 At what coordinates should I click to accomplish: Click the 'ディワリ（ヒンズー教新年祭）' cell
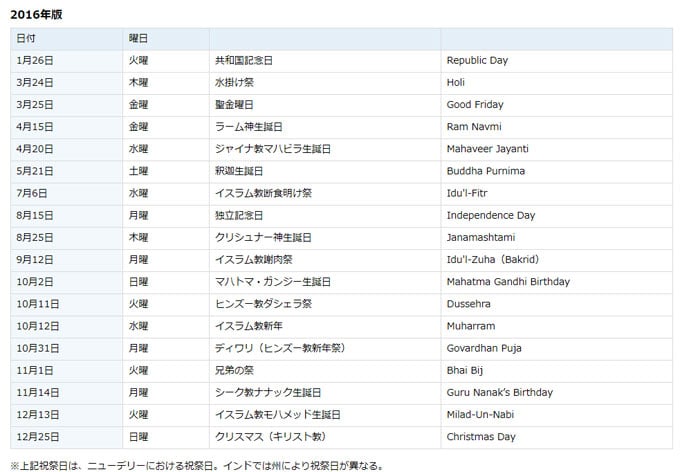325,348
